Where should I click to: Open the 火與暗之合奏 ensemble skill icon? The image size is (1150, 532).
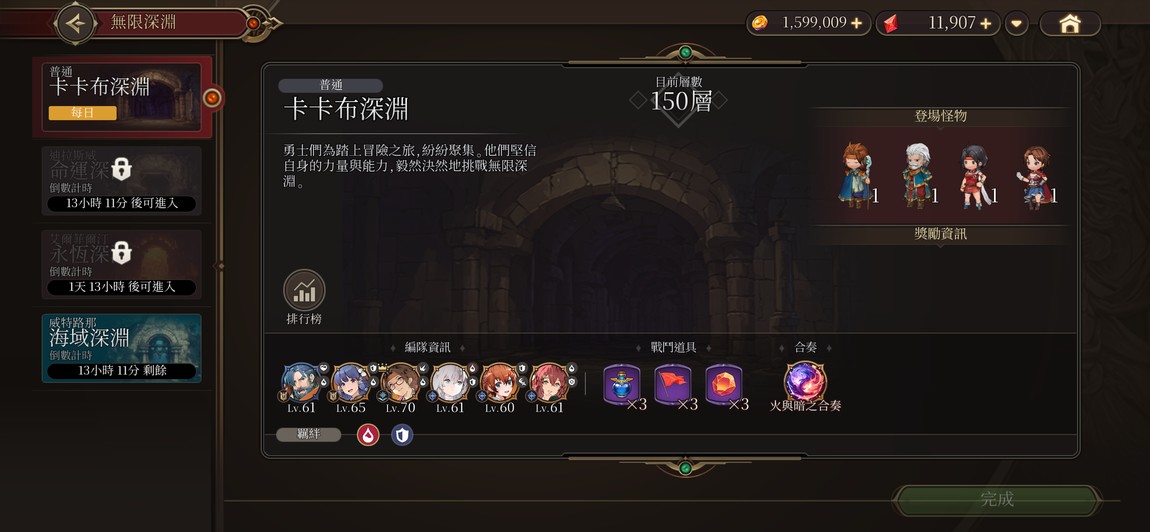805,382
